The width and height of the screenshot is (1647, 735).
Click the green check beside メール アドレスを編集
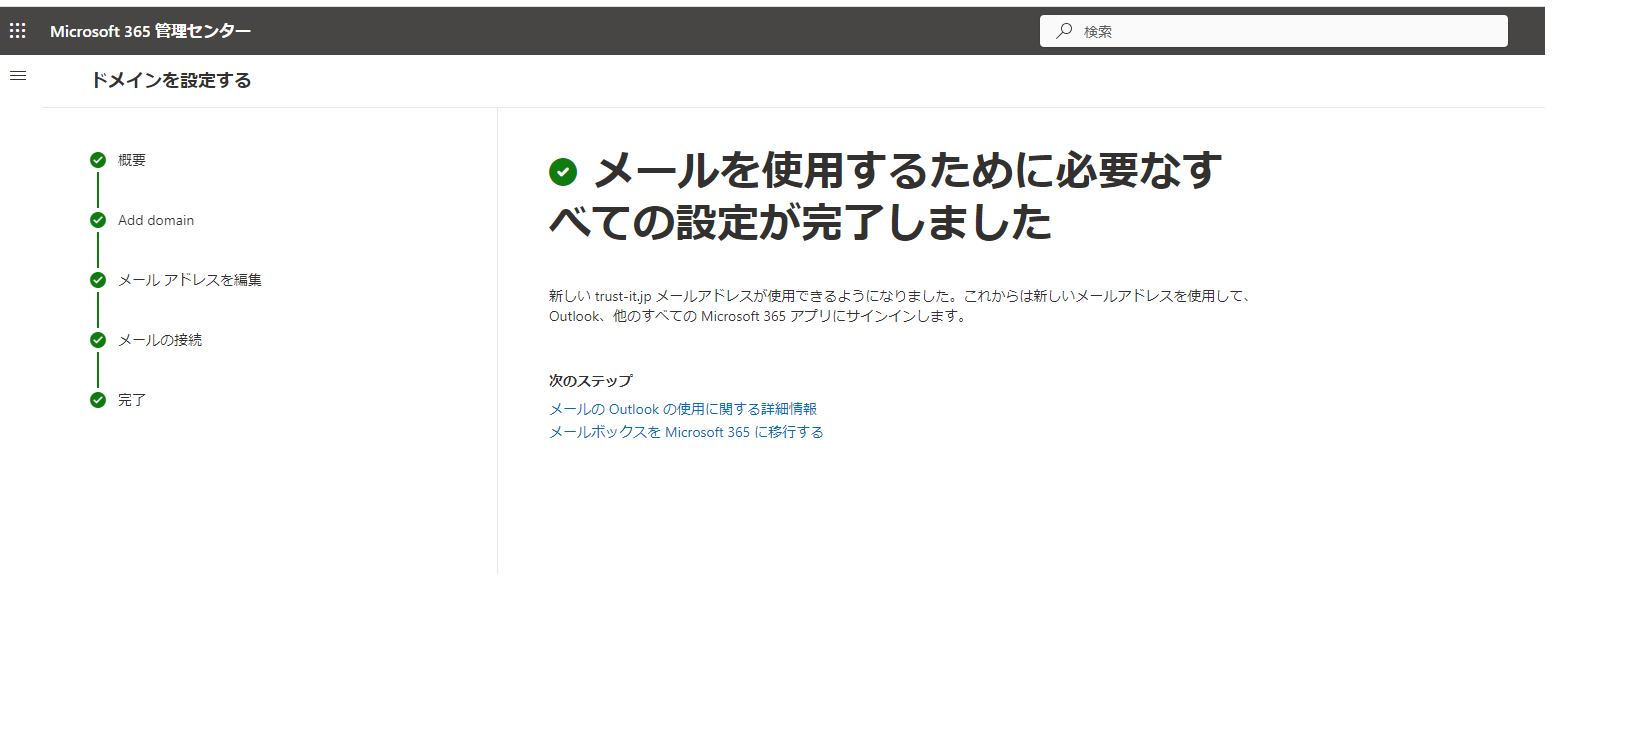click(x=98, y=280)
